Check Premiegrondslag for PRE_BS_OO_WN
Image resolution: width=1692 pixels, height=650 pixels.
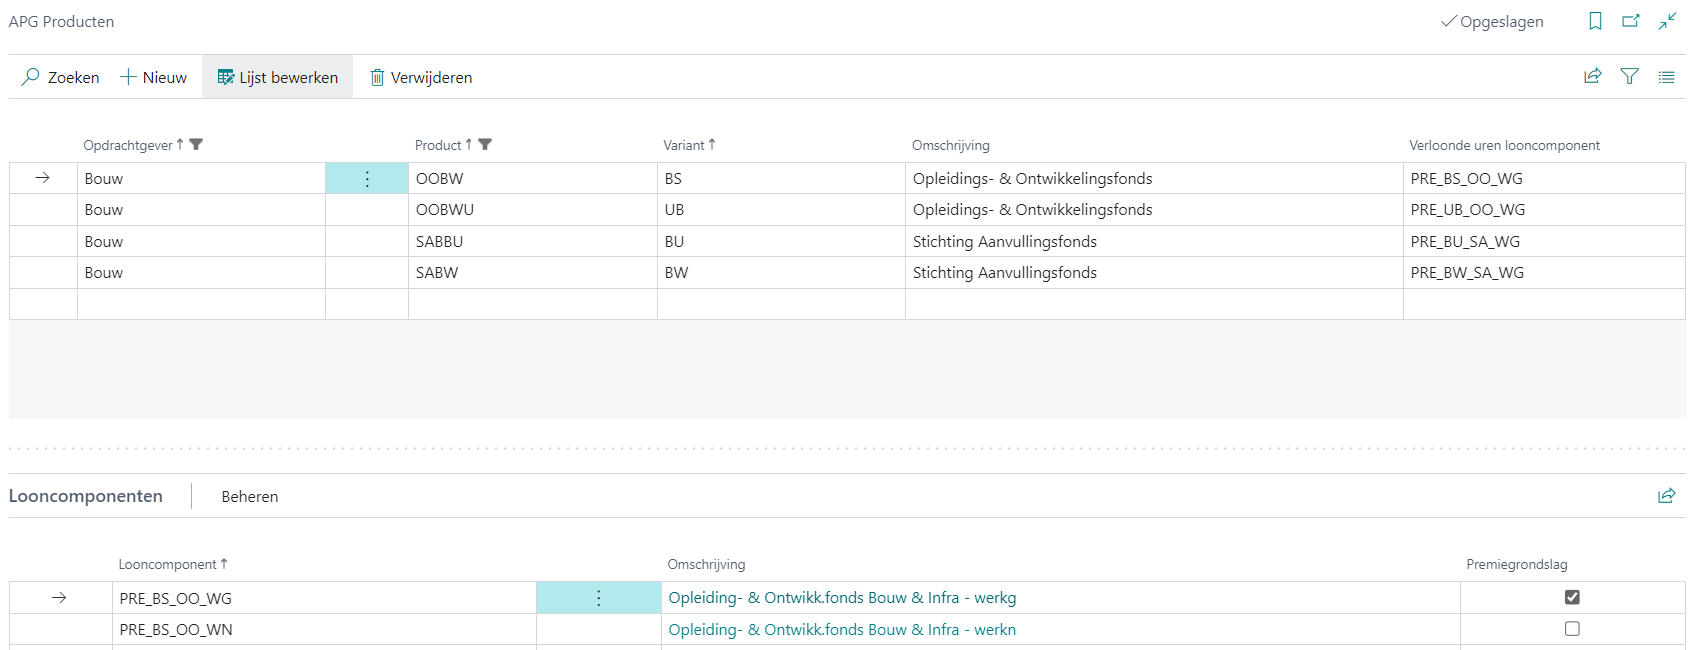[x=1572, y=629]
